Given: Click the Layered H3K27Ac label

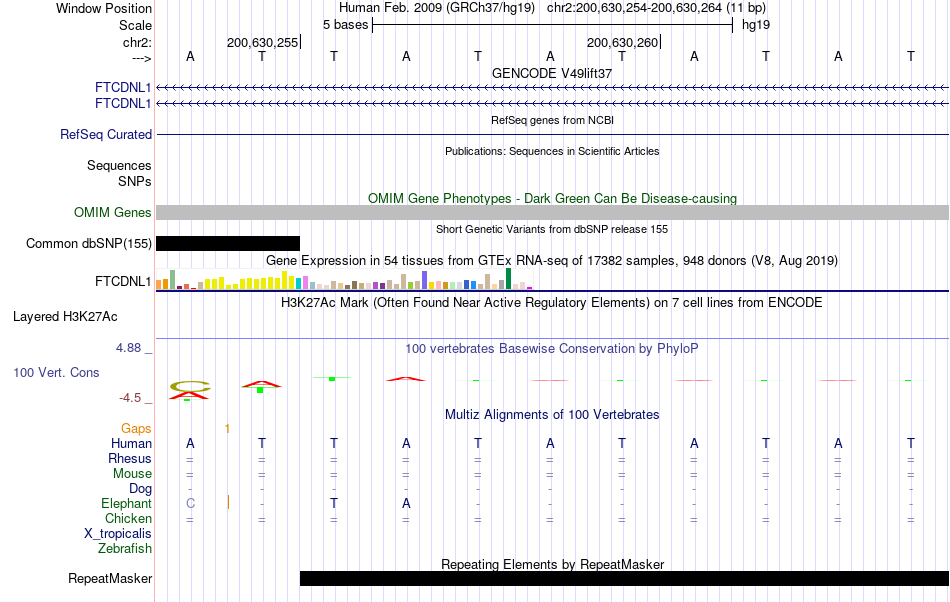Looking at the screenshot, I should (x=65, y=317).
